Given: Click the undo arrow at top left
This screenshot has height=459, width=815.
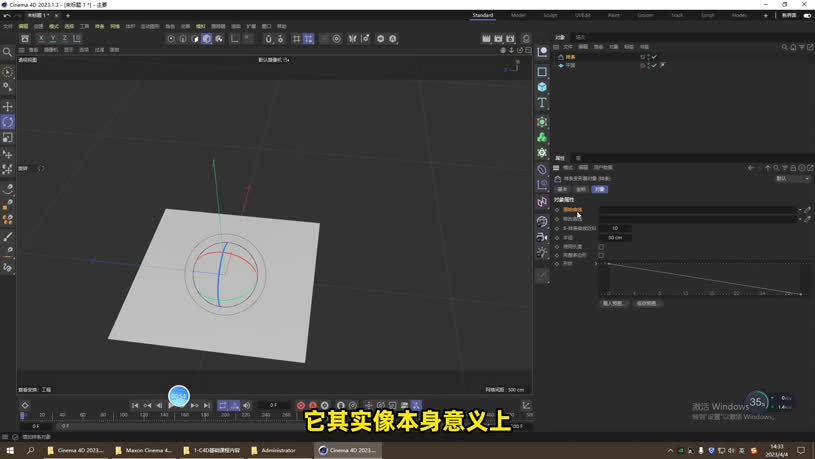Looking at the screenshot, I should tap(7, 16).
